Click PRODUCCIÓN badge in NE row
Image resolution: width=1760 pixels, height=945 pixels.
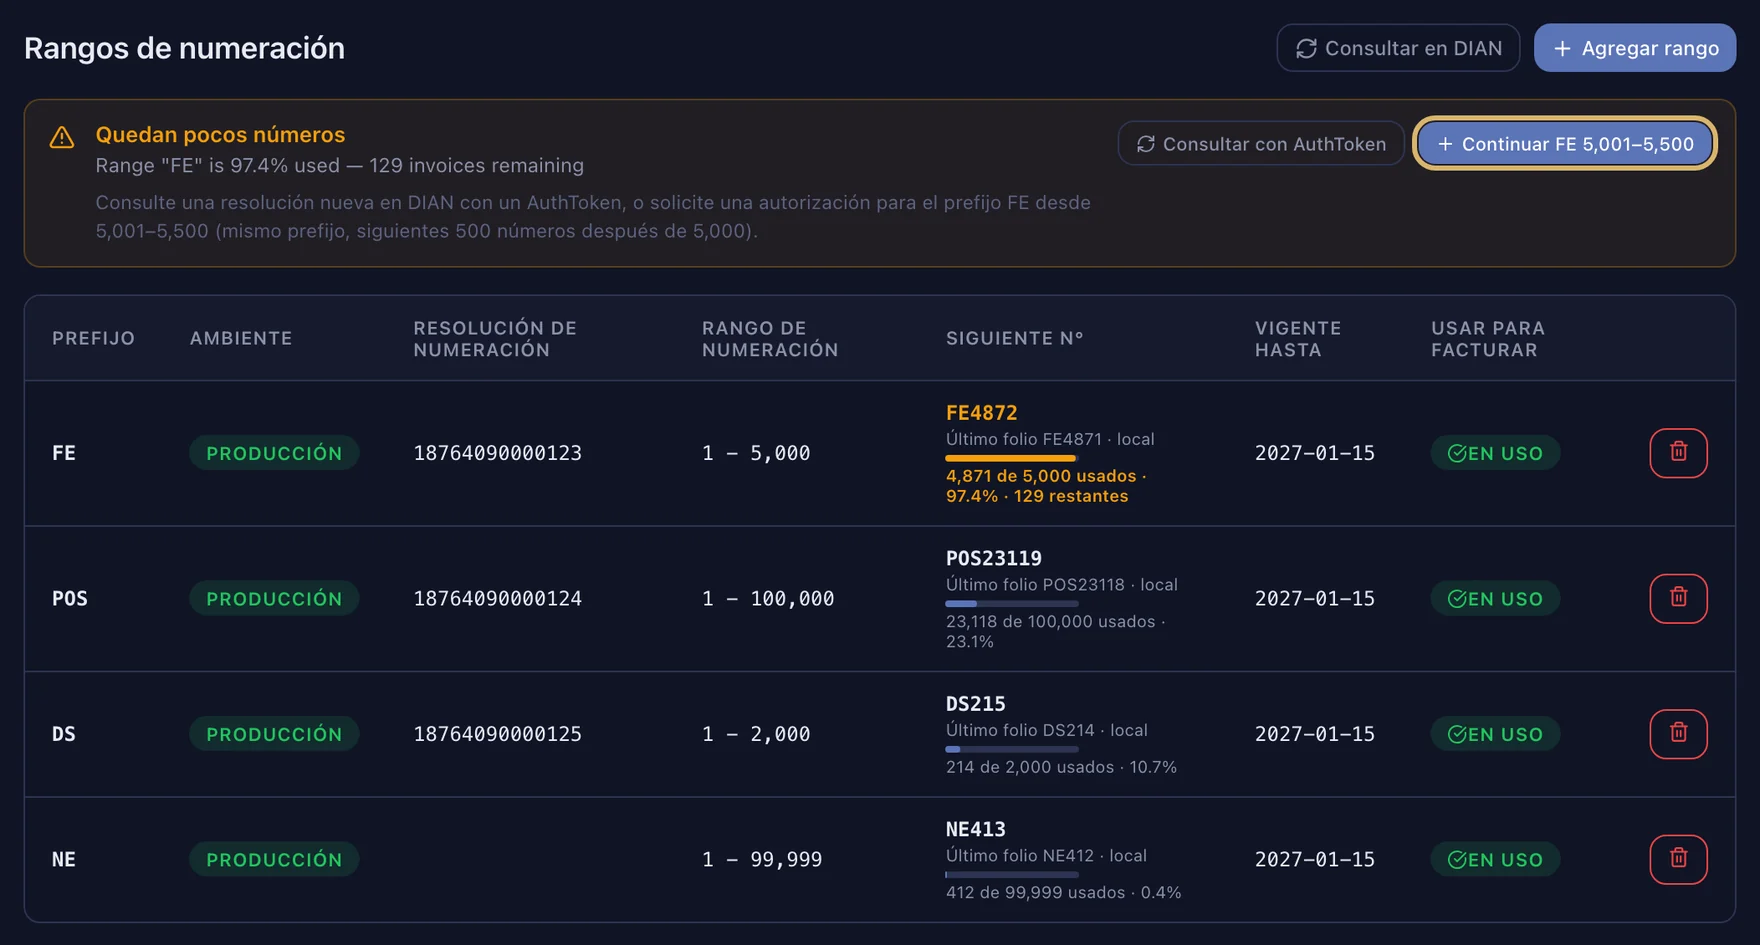pyautogui.click(x=274, y=859)
